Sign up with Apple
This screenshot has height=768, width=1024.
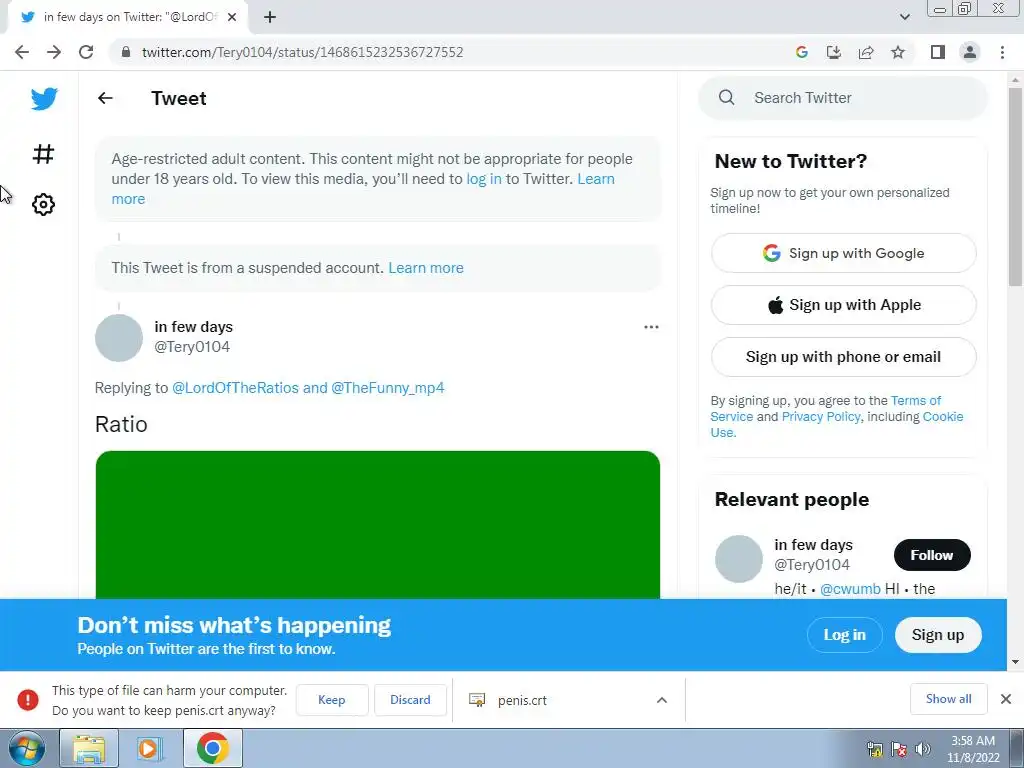click(x=843, y=305)
